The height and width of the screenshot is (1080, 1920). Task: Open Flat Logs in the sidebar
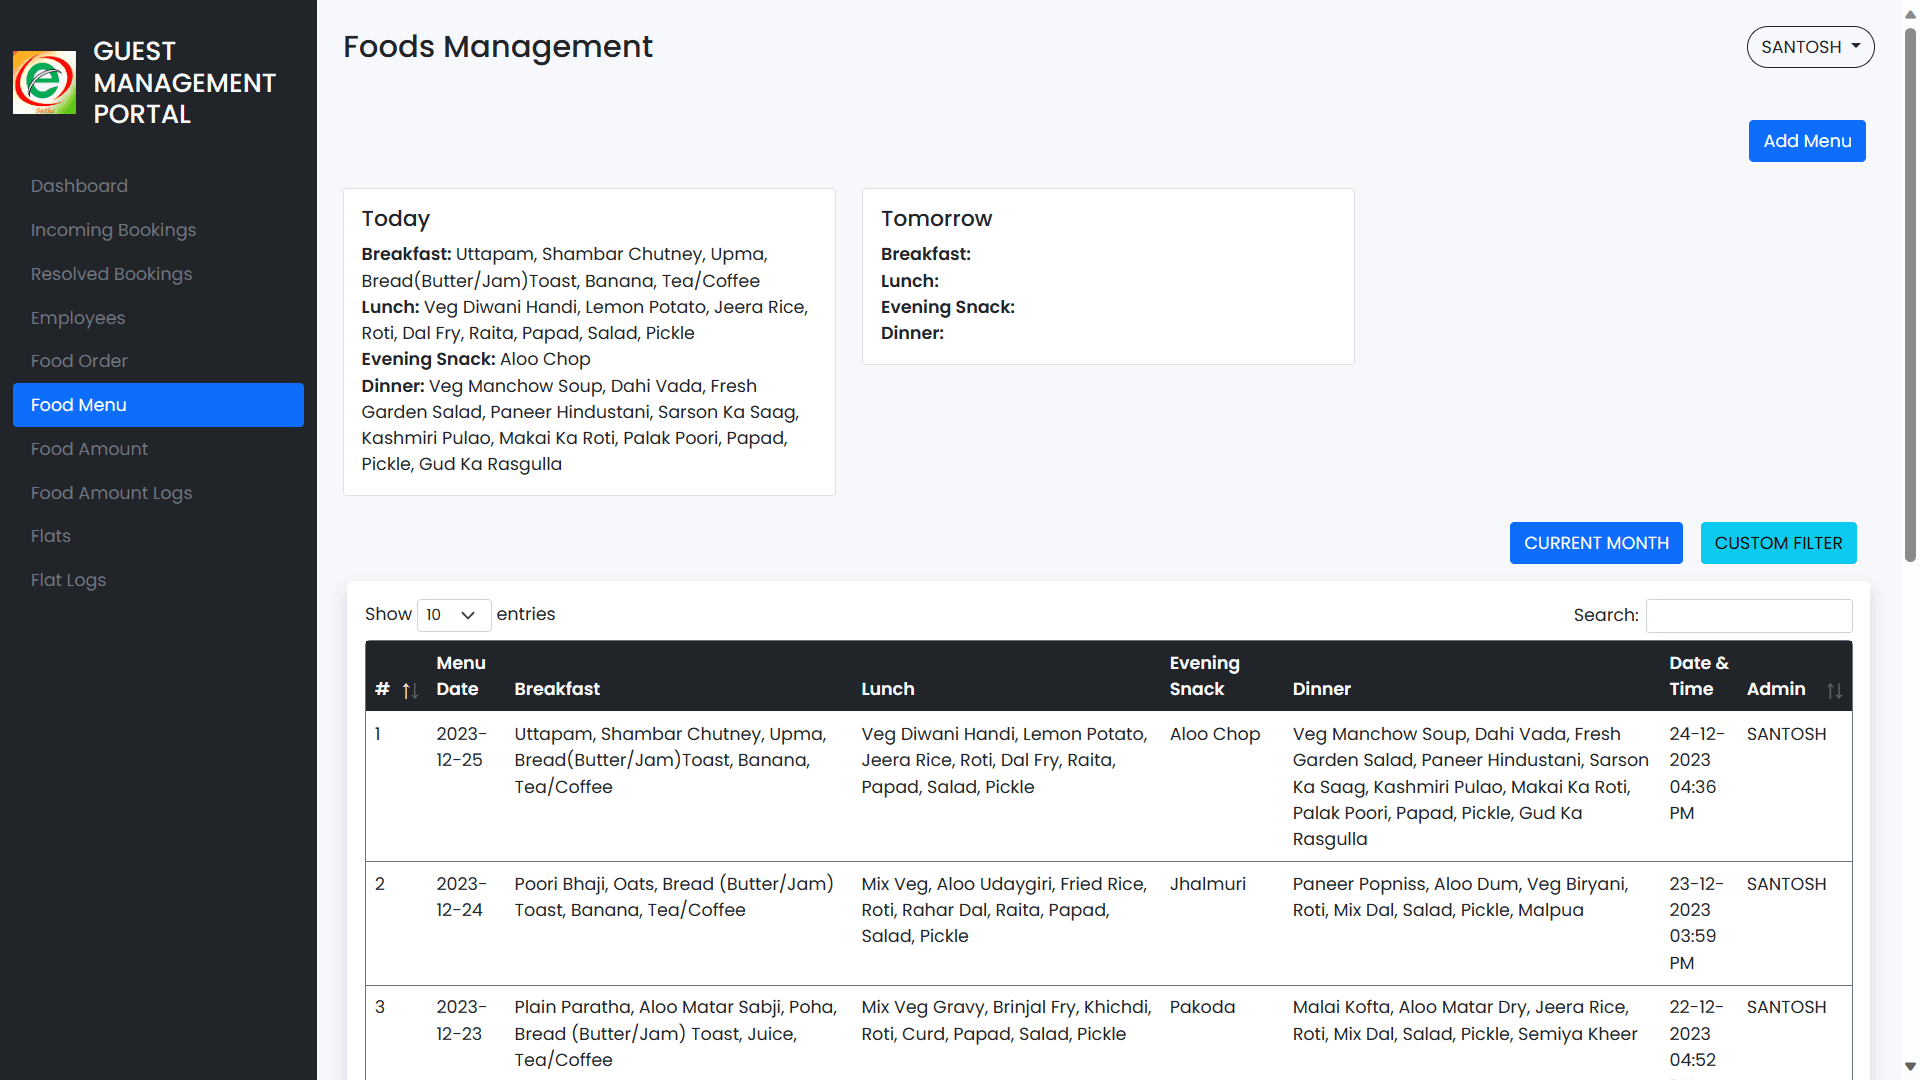point(68,580)
